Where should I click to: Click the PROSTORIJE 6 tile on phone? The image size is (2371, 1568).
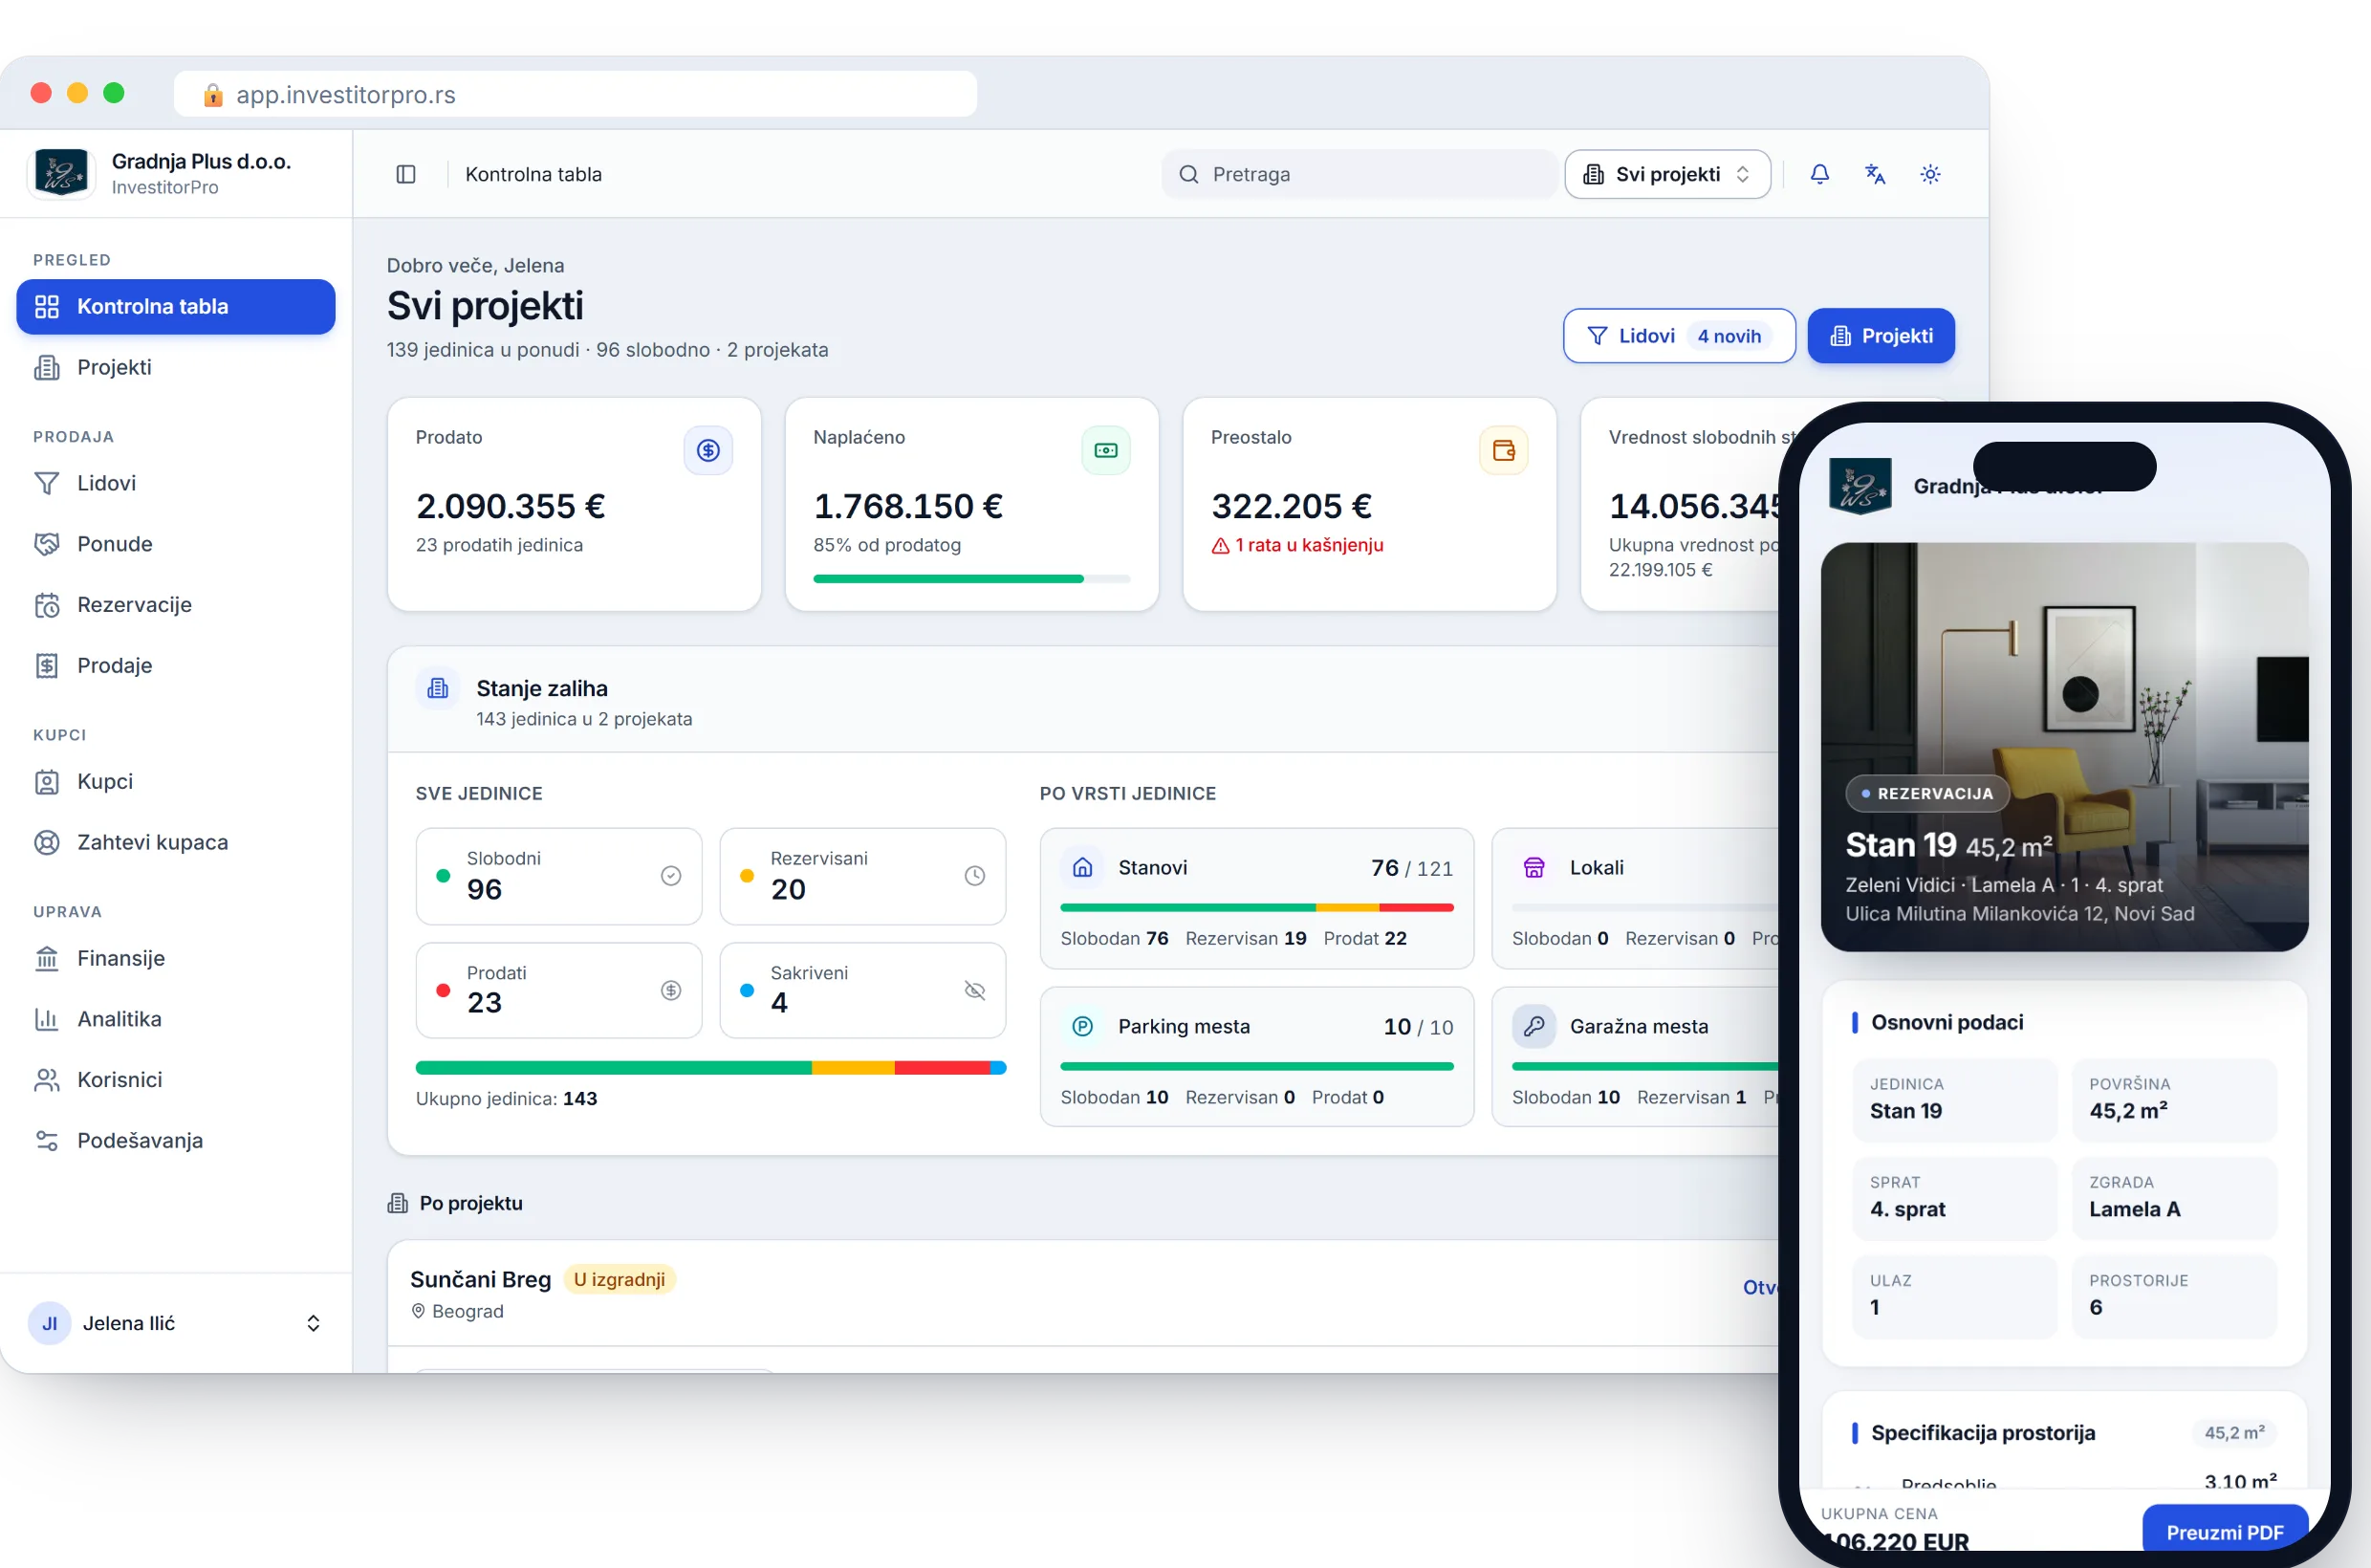click(x=2174, y=1296)
